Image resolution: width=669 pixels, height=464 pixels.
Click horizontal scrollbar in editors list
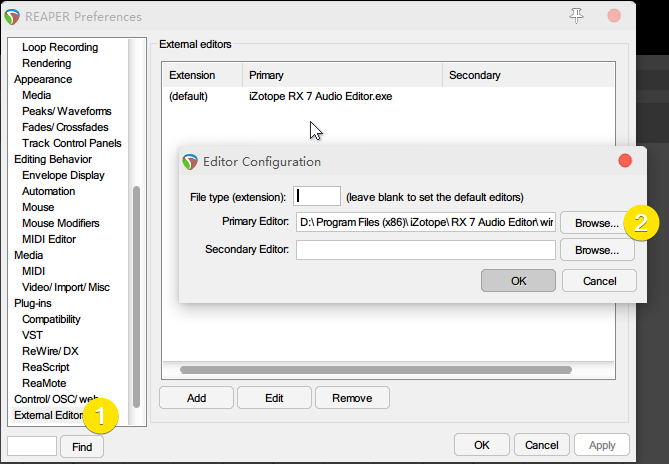pos(375,370)
